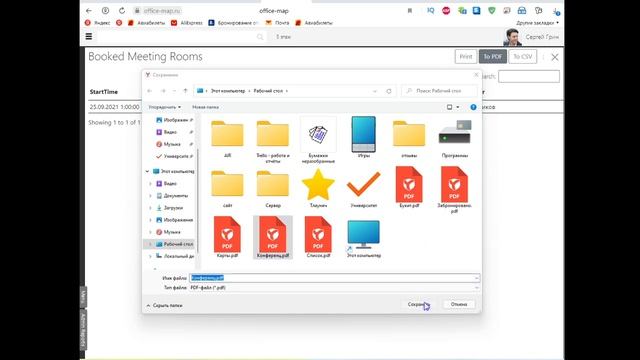Click the blue help icon

tap(473, 107)
